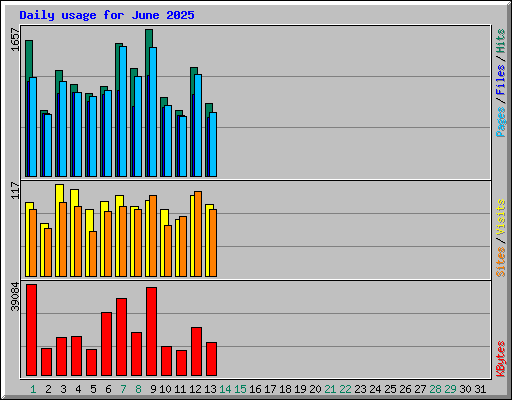Image resolution: width=512 pixels, height=400 pixels.
Task: Click day 19 on the x-axis
Action: [300, 389]
